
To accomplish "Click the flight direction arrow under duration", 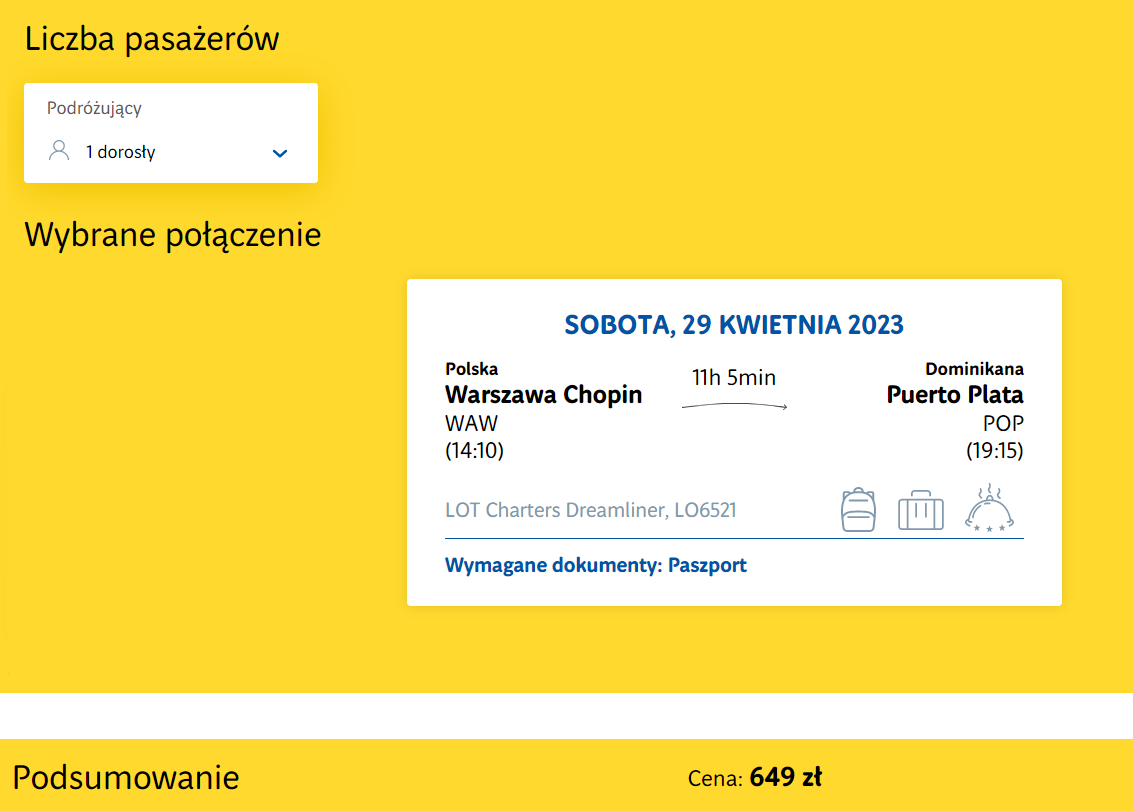I will (x=734, y=406).
